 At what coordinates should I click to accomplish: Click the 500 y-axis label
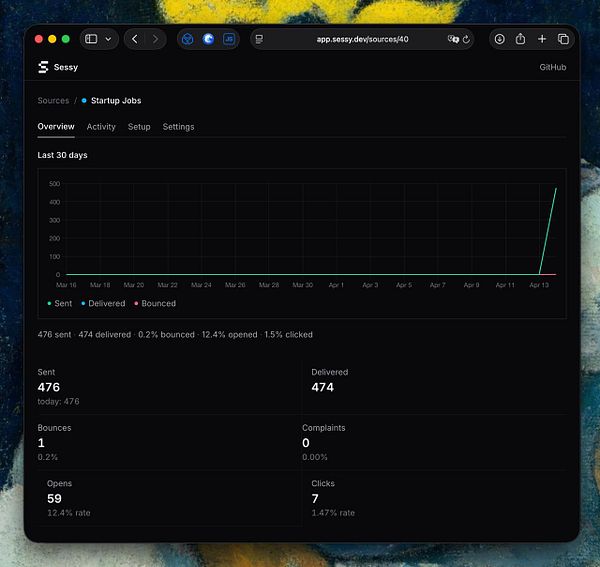pos(54,184)
